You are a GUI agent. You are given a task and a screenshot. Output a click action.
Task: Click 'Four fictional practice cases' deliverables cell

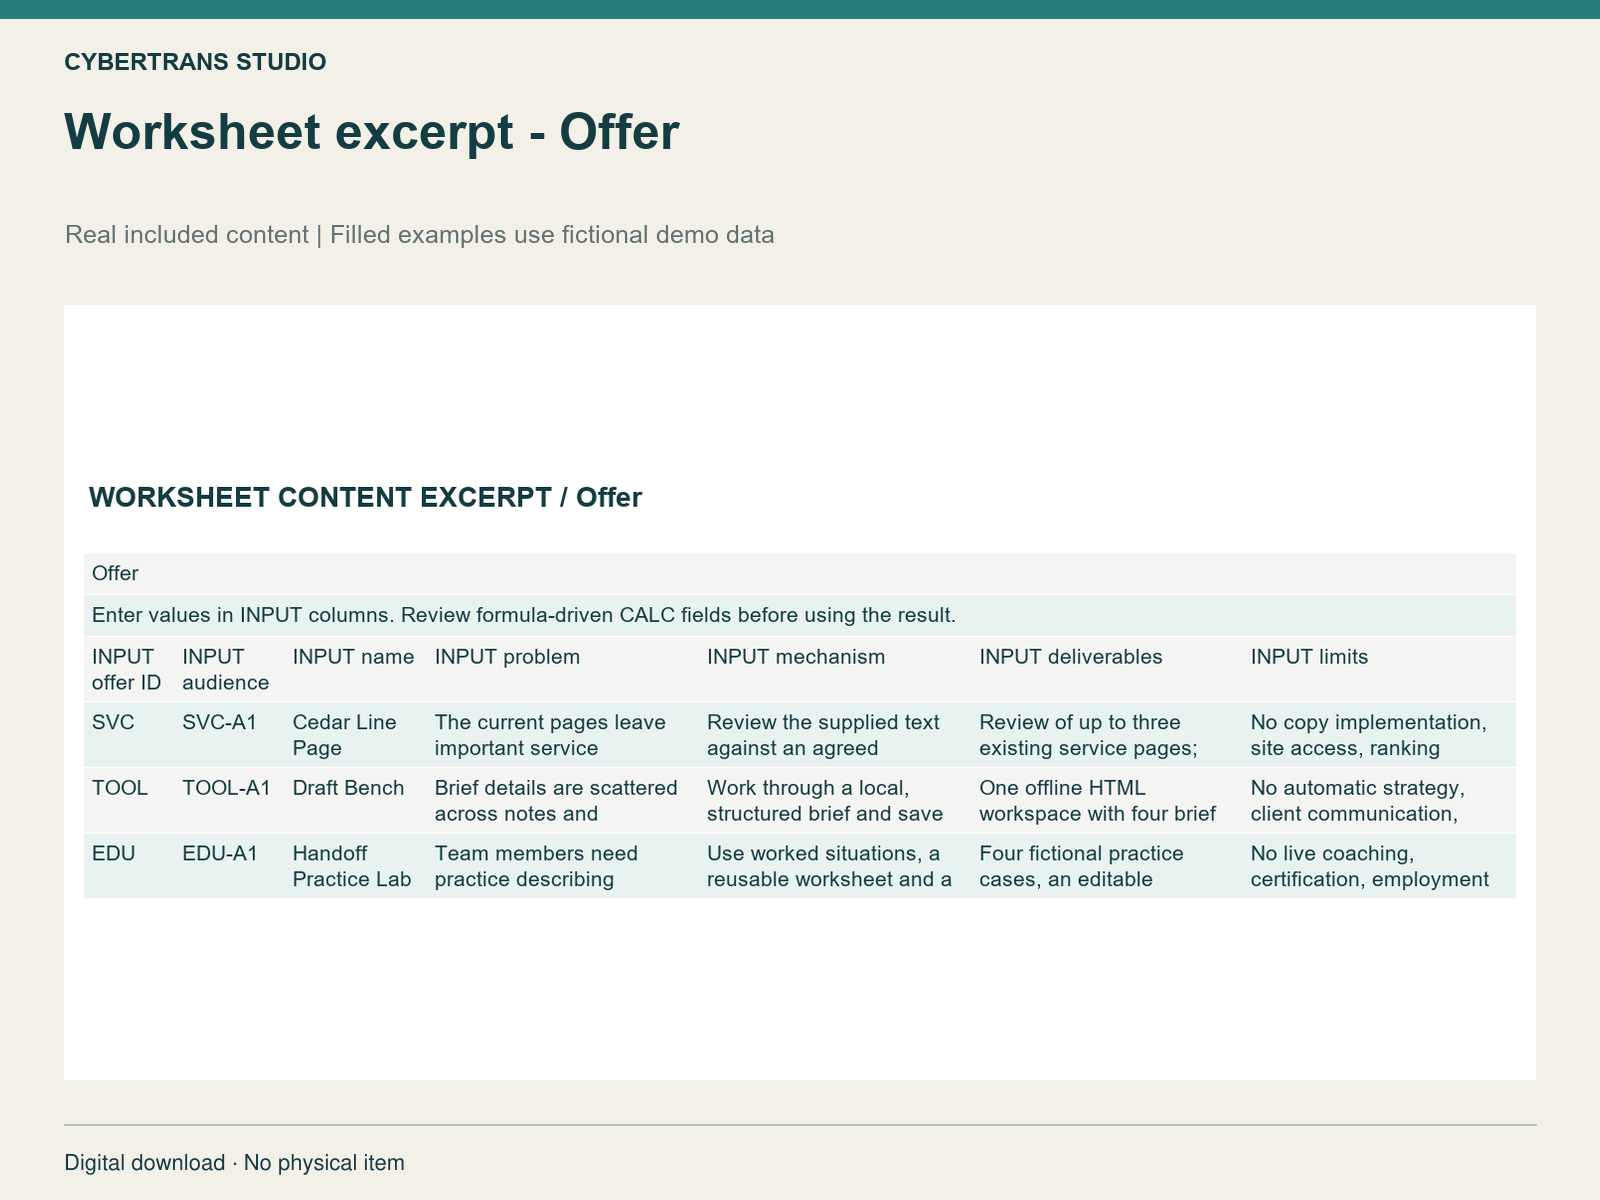pos(1107,866)
